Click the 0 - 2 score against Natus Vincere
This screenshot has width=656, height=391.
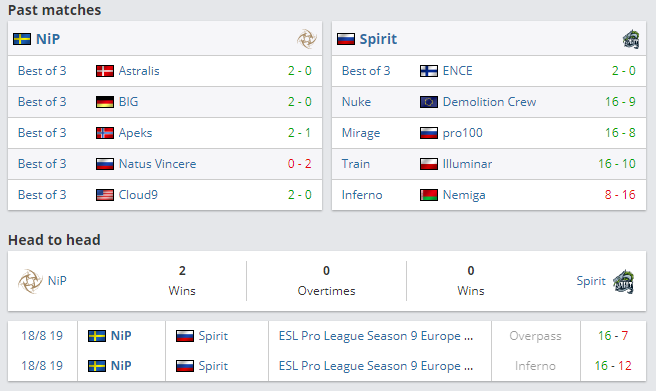click(299, 164)
